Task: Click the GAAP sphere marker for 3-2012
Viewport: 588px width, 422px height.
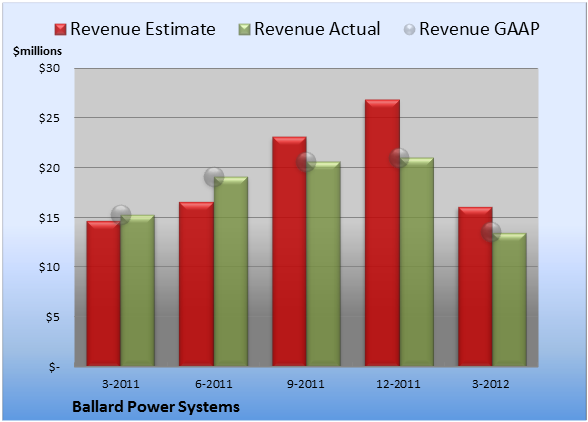Action: pos(491,232)
